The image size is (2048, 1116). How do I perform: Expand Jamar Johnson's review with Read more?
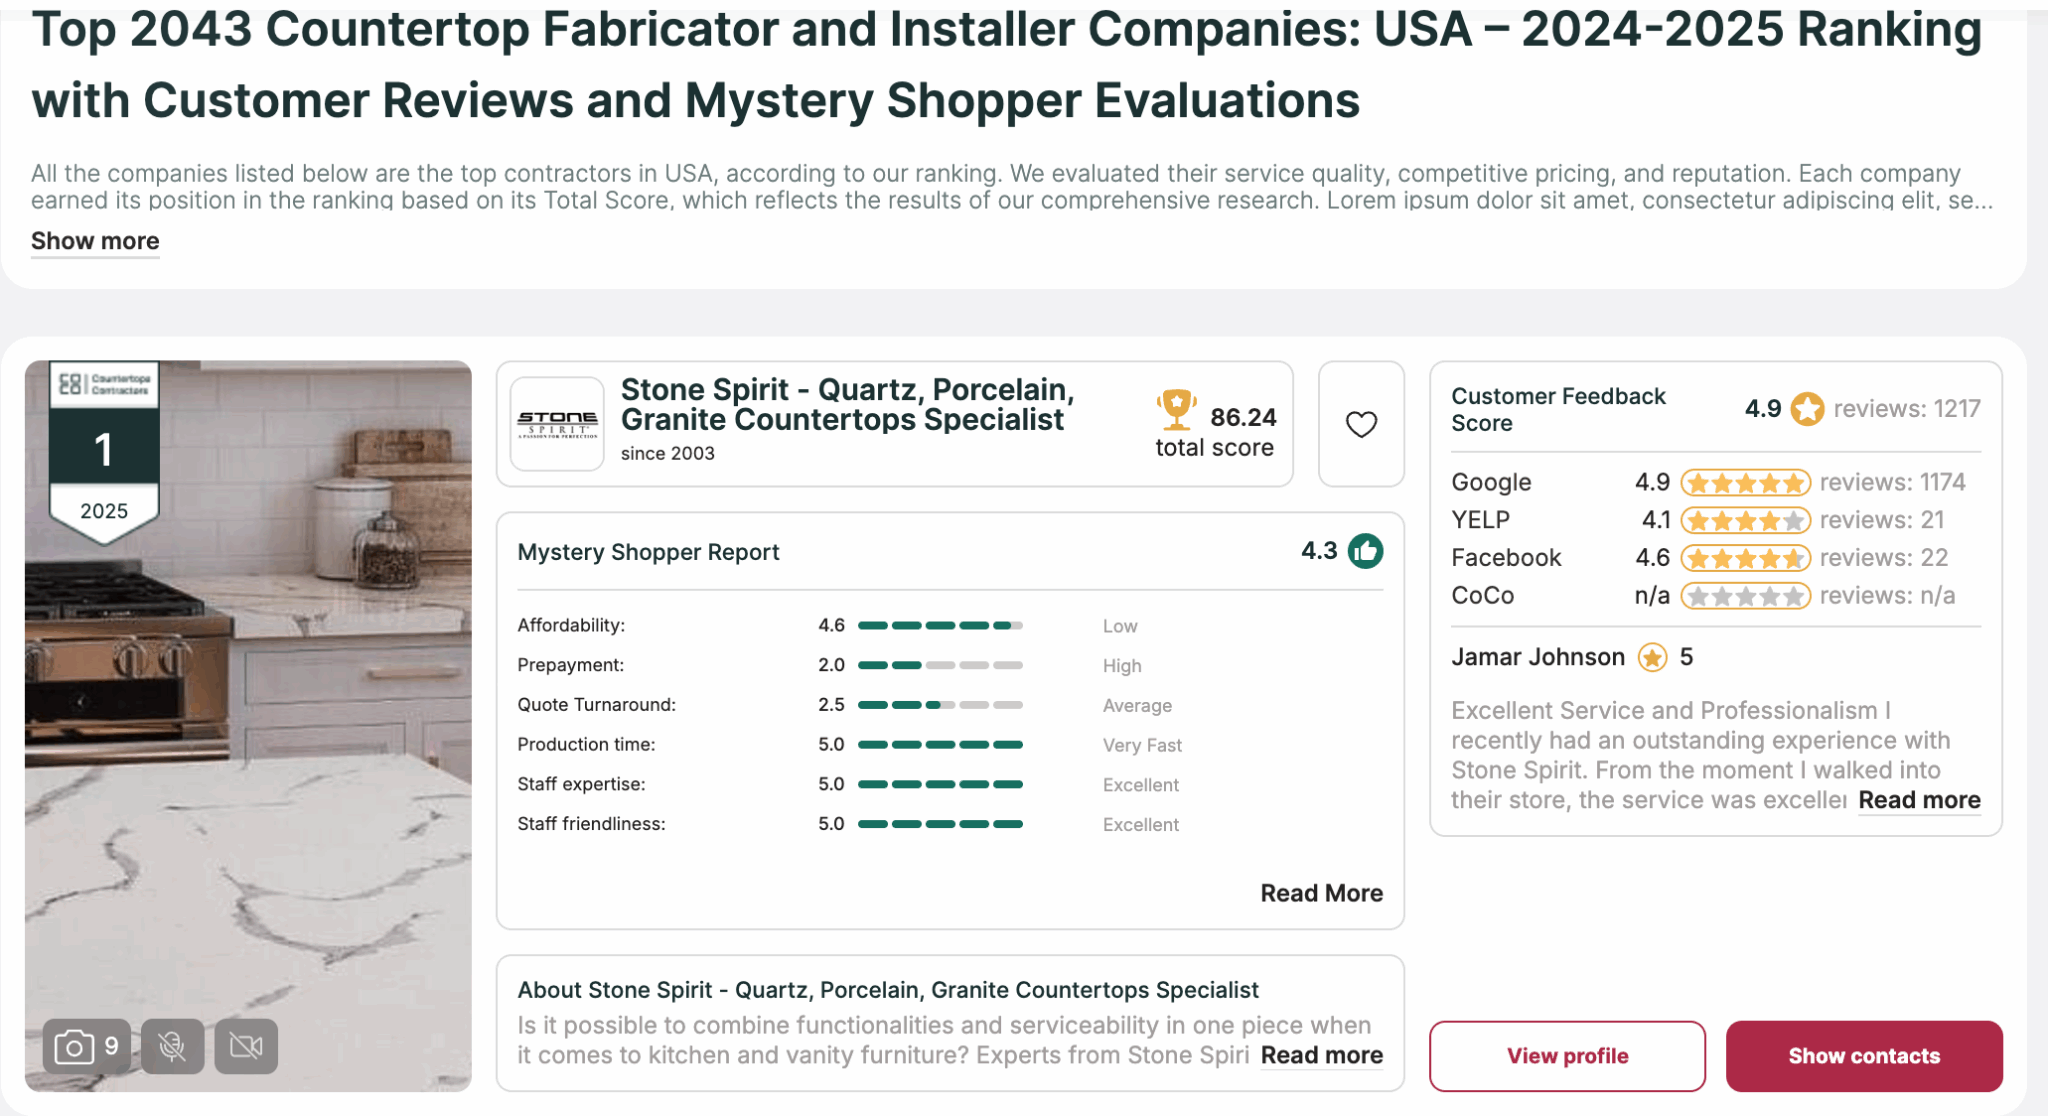[x=1919, y=800]
